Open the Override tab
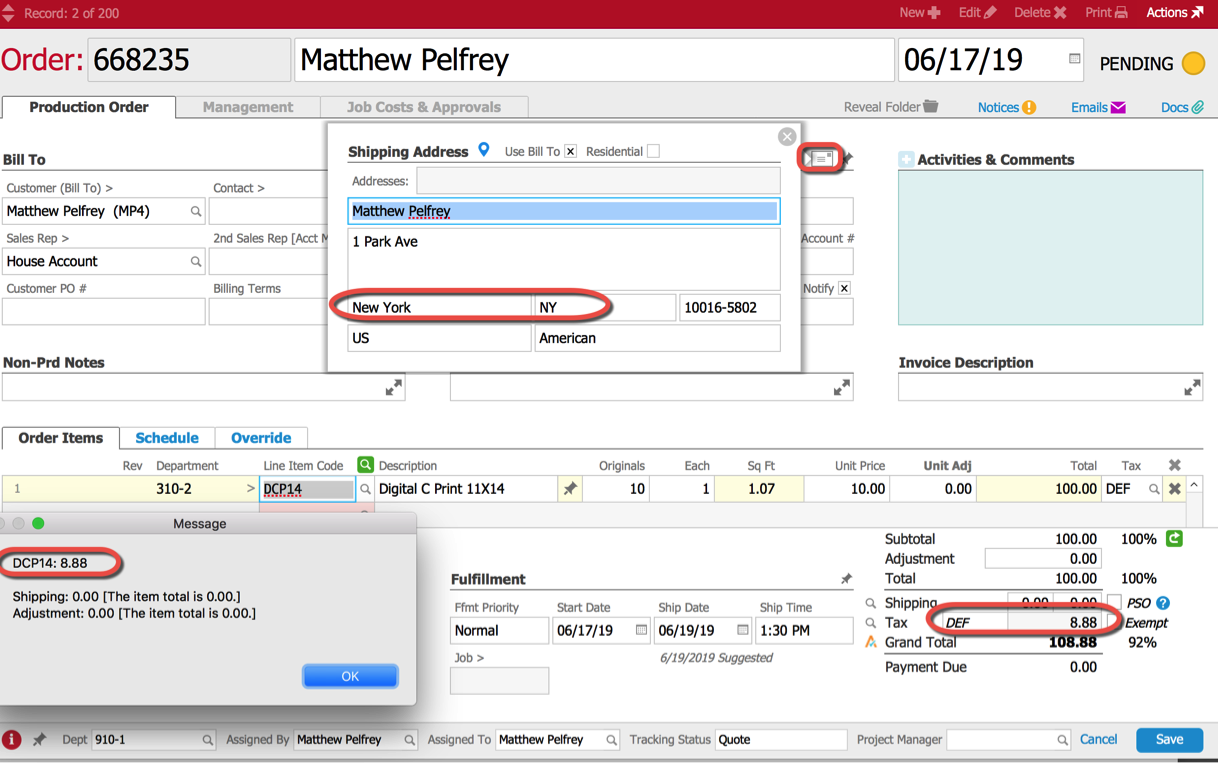 click(x=261, y=438)
